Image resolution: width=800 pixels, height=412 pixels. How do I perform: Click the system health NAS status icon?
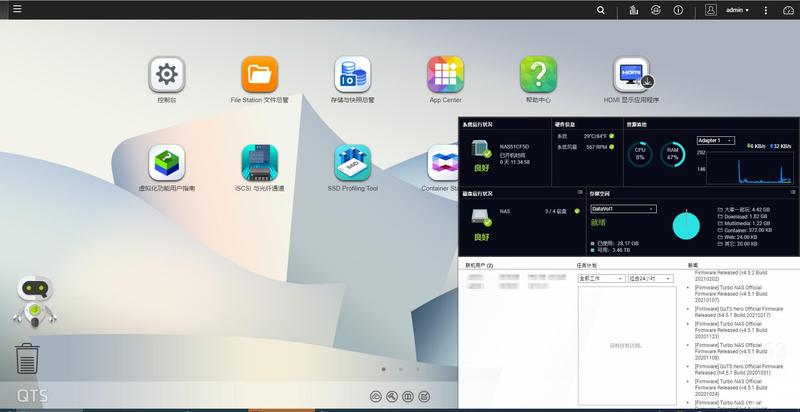click(481, 150)
